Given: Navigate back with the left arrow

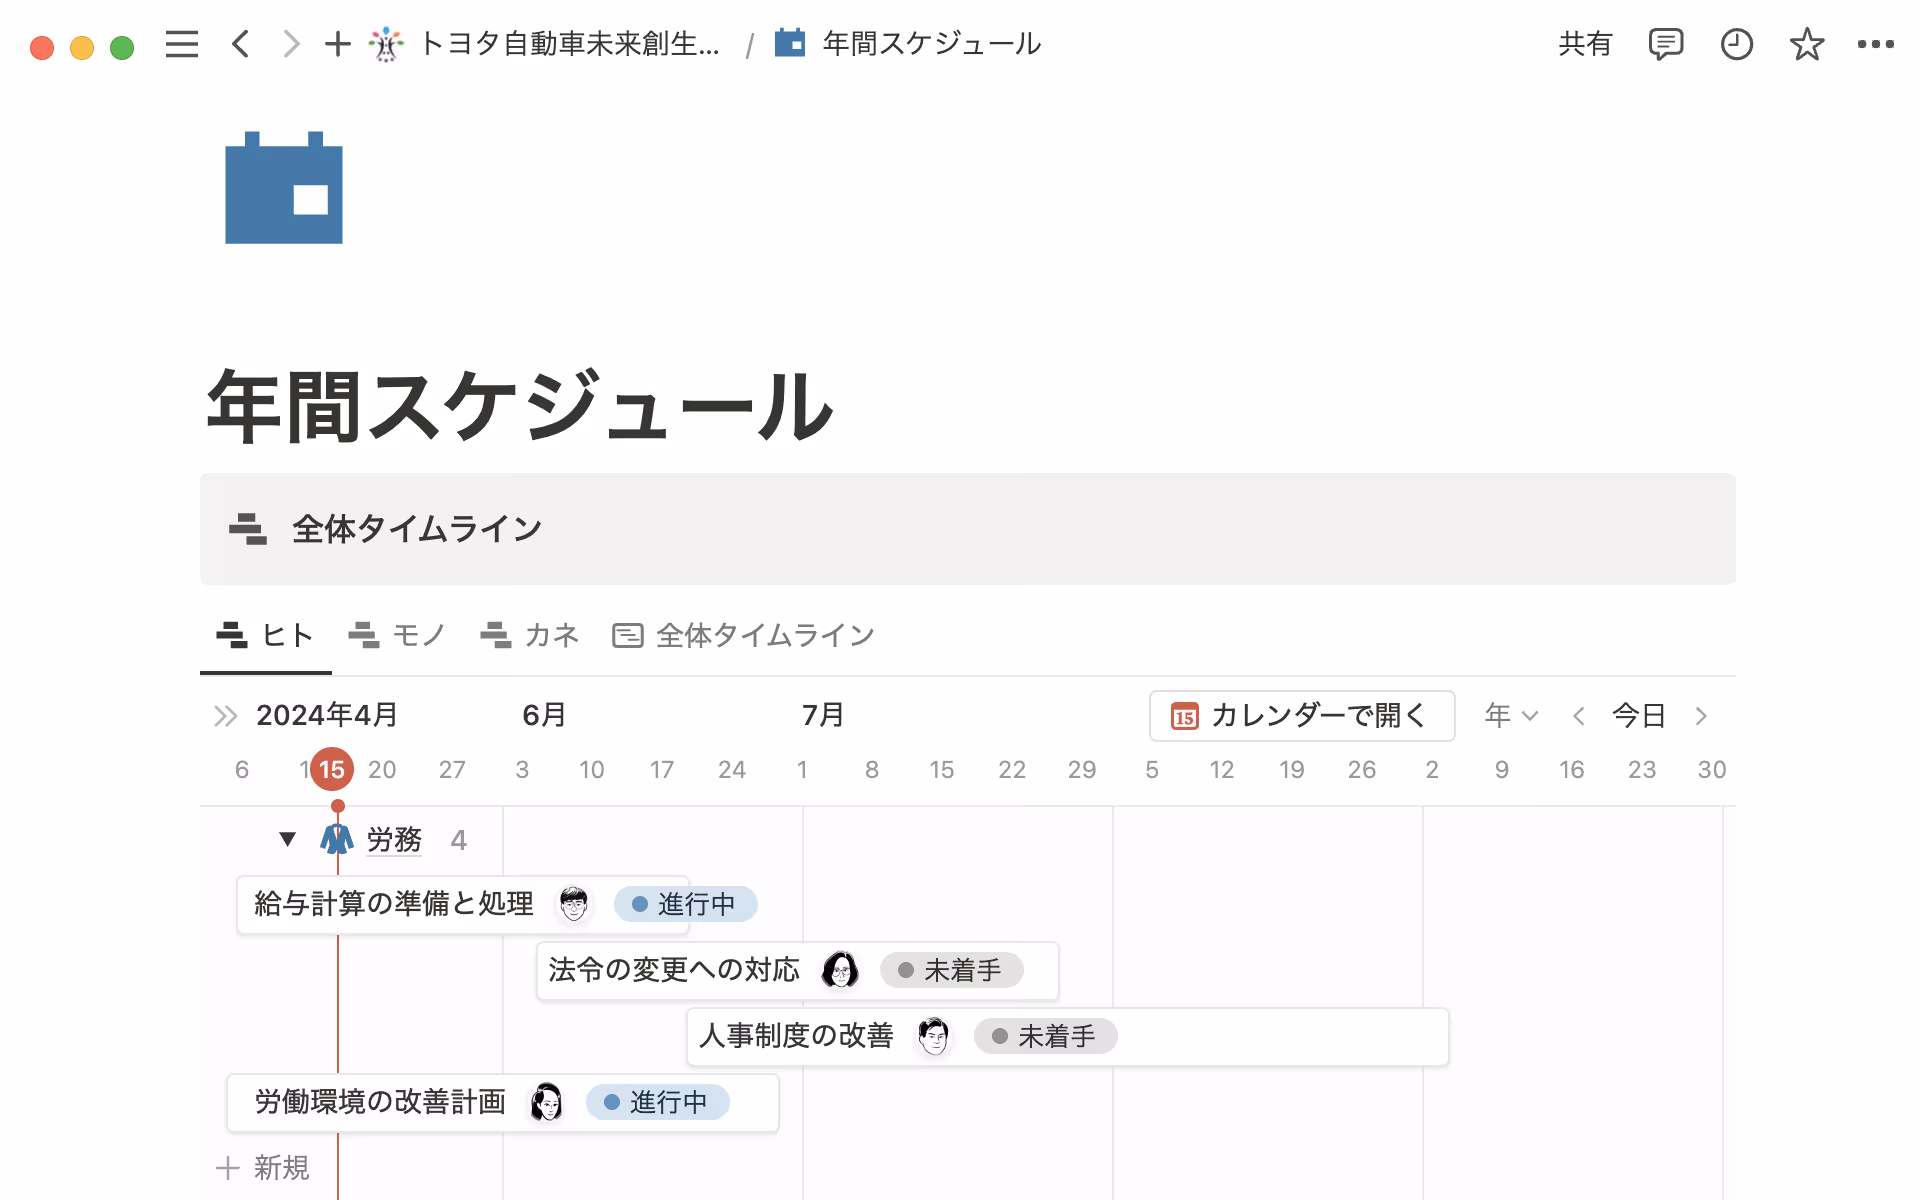Looking at the screenshot, I should 240,44.
